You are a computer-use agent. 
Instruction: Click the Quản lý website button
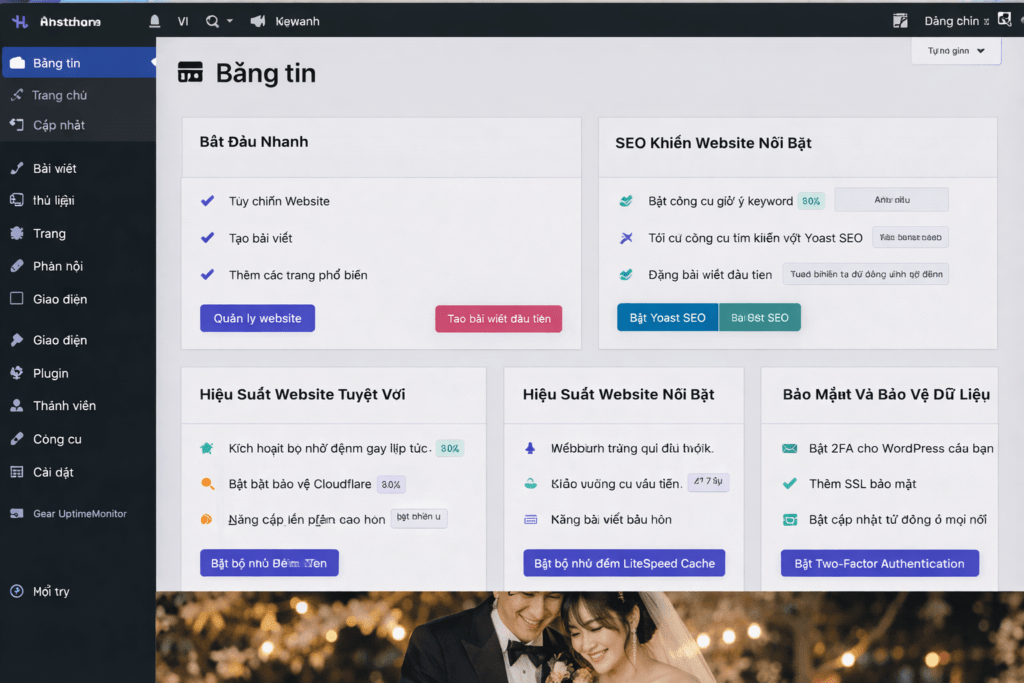257,318
